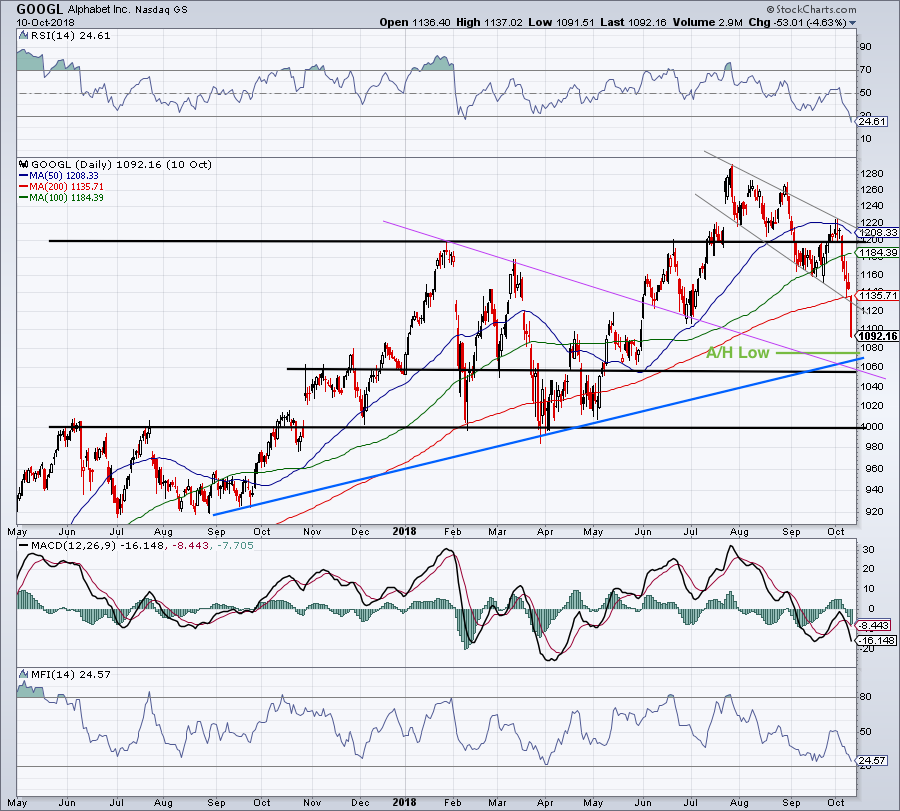The height and width of the screenshot is (811, 900).
Task: Click the 24.57 MFI value tag
Action: point(873,761)
